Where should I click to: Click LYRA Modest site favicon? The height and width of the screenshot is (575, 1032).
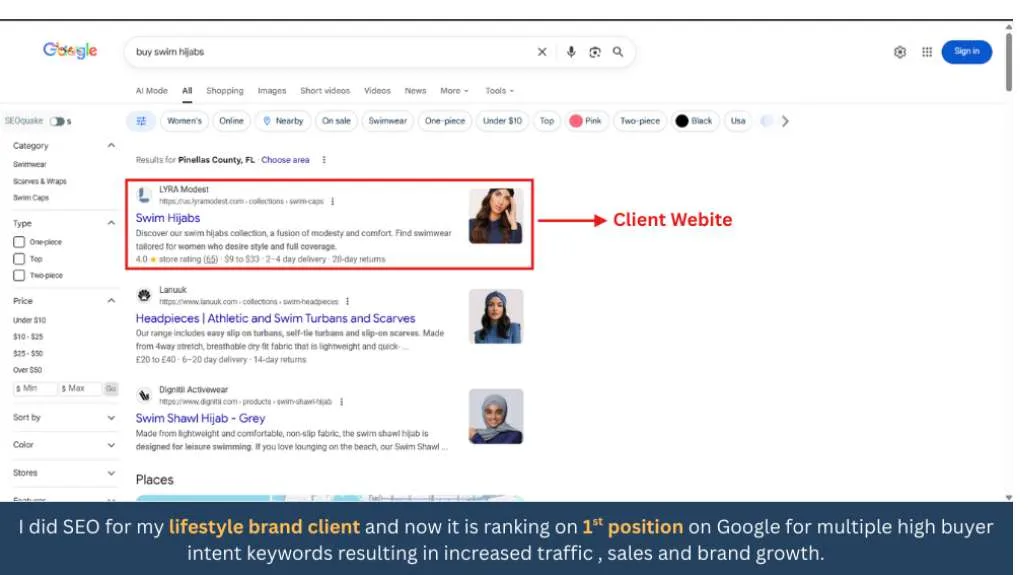(x=144, y=195)
